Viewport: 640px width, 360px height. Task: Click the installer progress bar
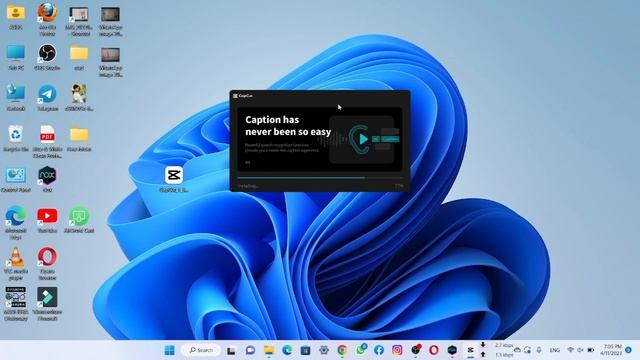[x=320, y=178]
